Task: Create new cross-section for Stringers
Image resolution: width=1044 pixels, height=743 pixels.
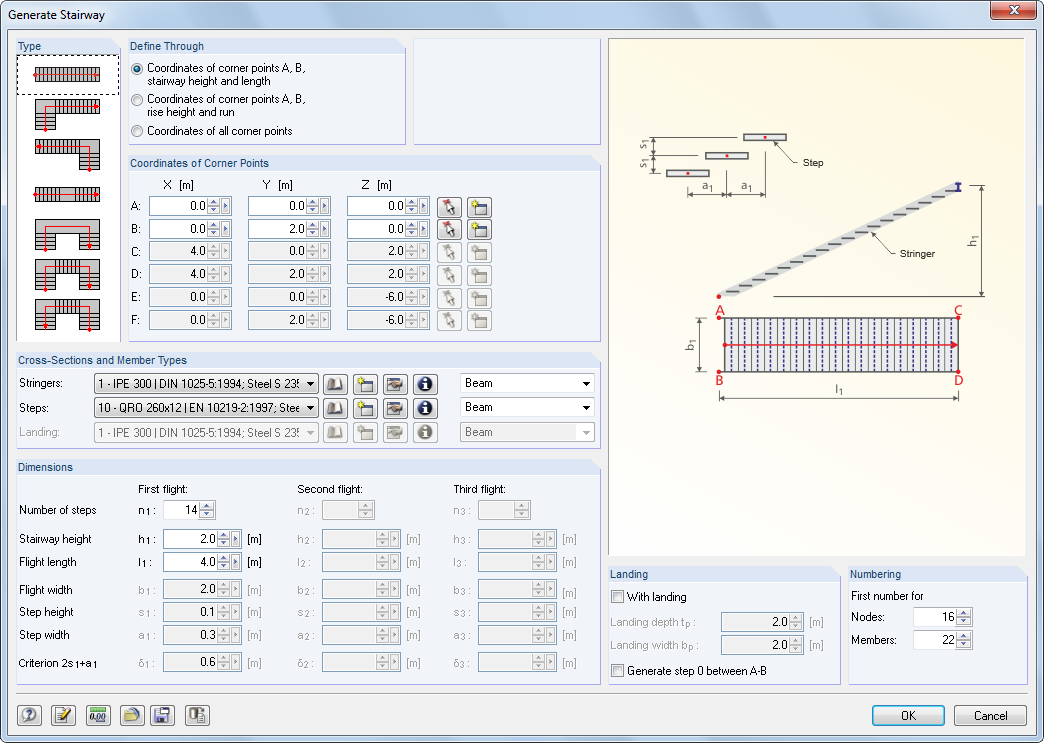Action: point(365,384)
